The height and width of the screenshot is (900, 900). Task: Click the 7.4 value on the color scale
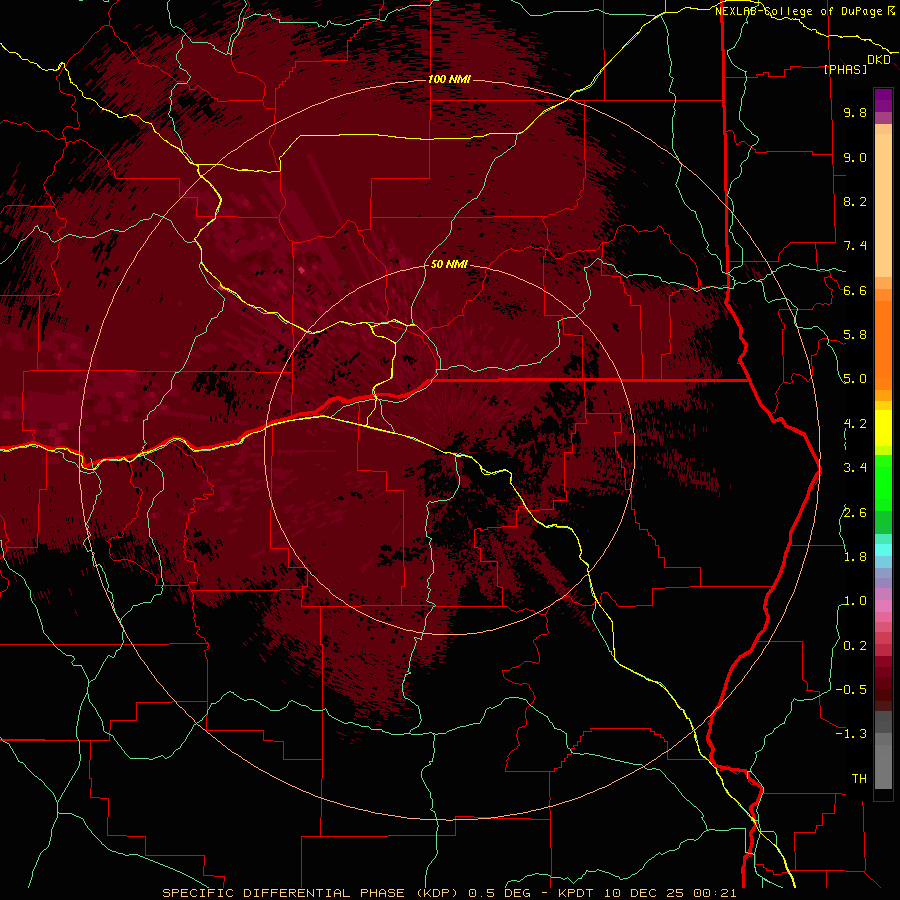[855, 246]
